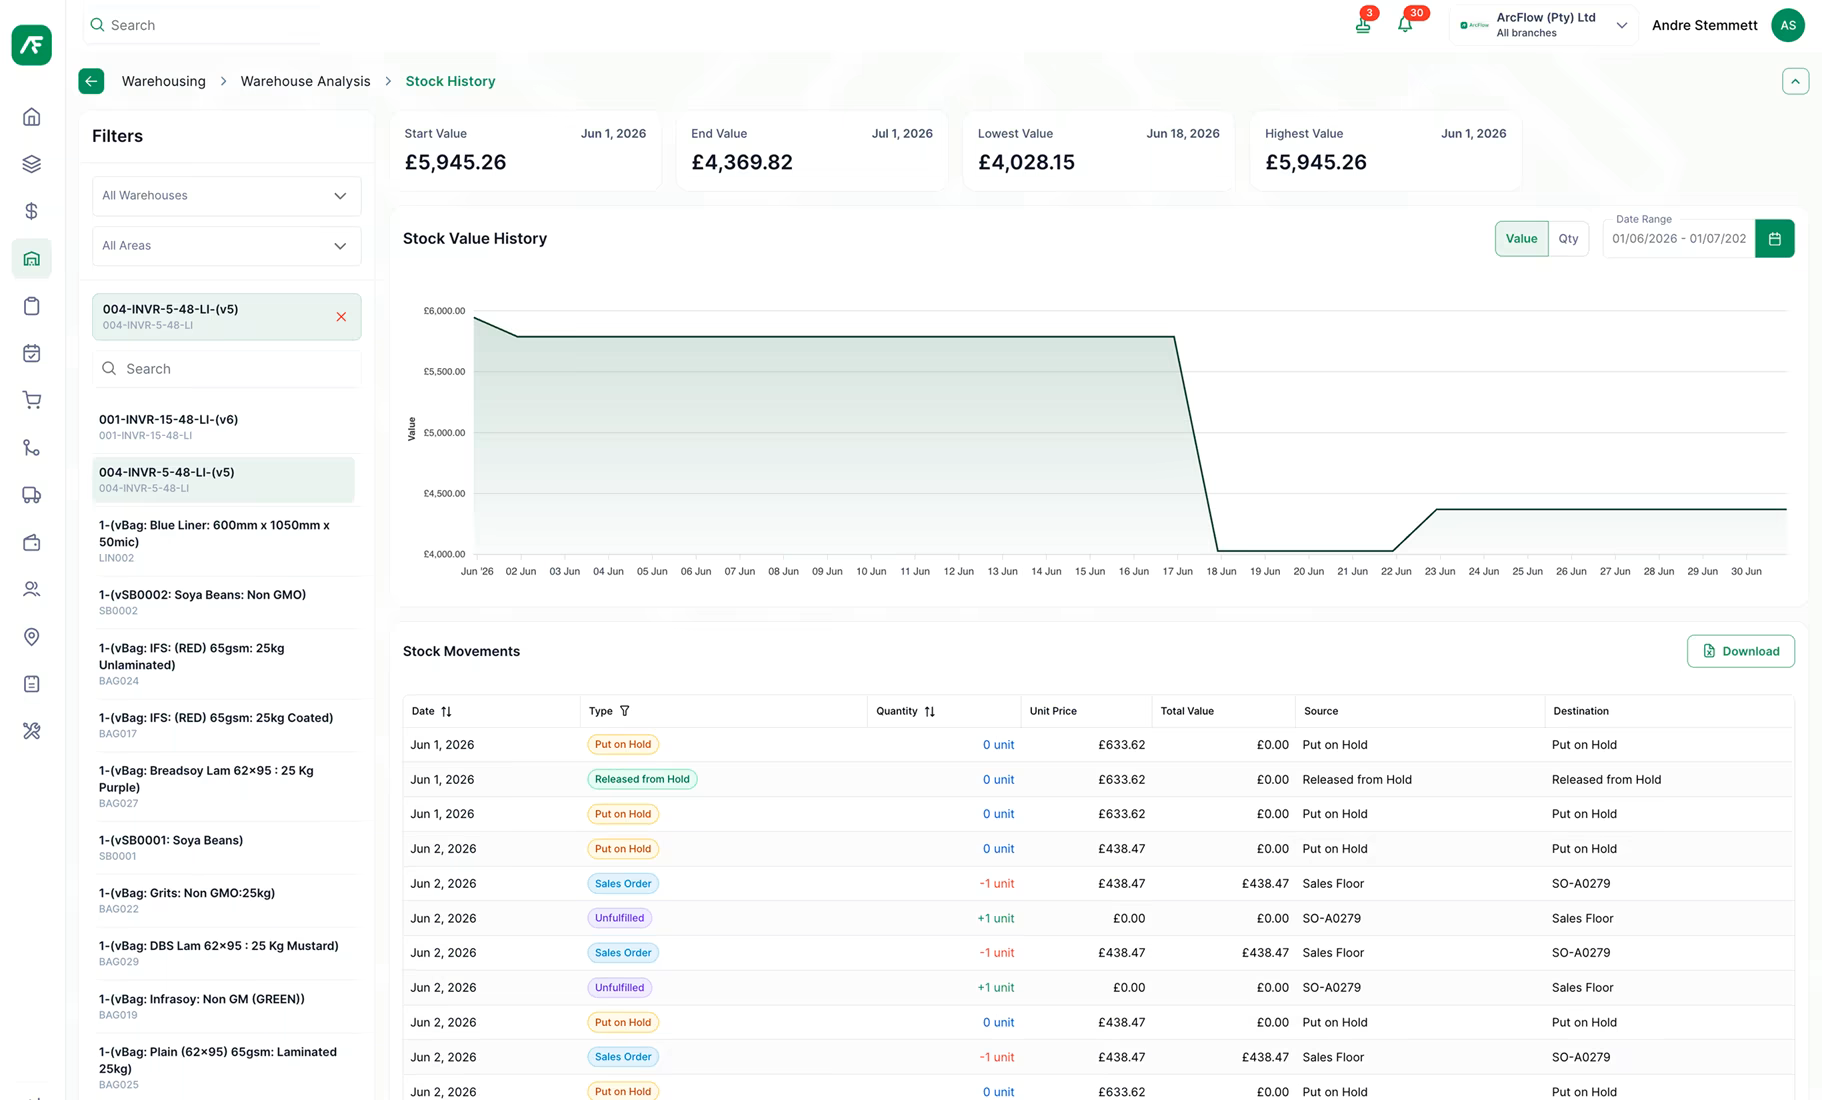Expand the All Areas dropdown
Image resolution: width=1822 pixels, height=1100 pixels.
click(227, 246)
